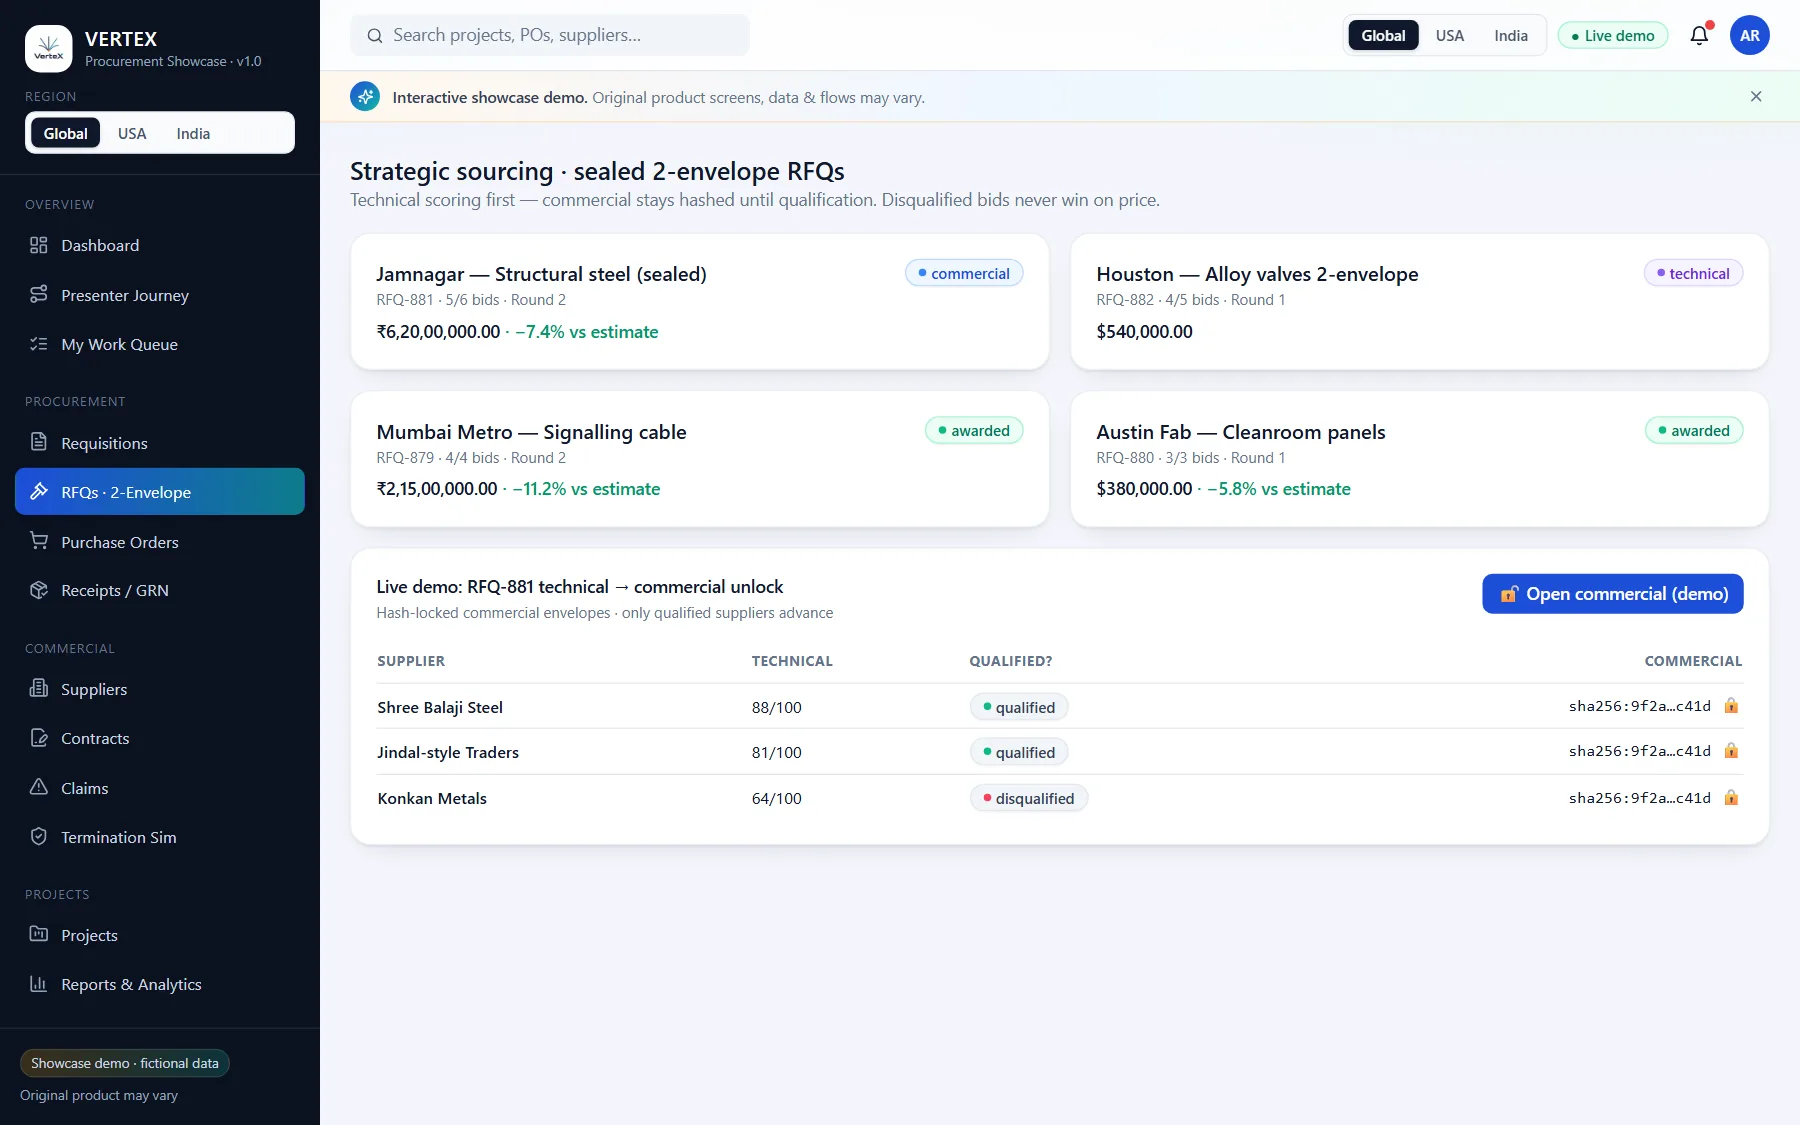Open Jamnagar Structural steel RFQ card
Viewport: 1800px width, 1125px height.
click(700, 302)
